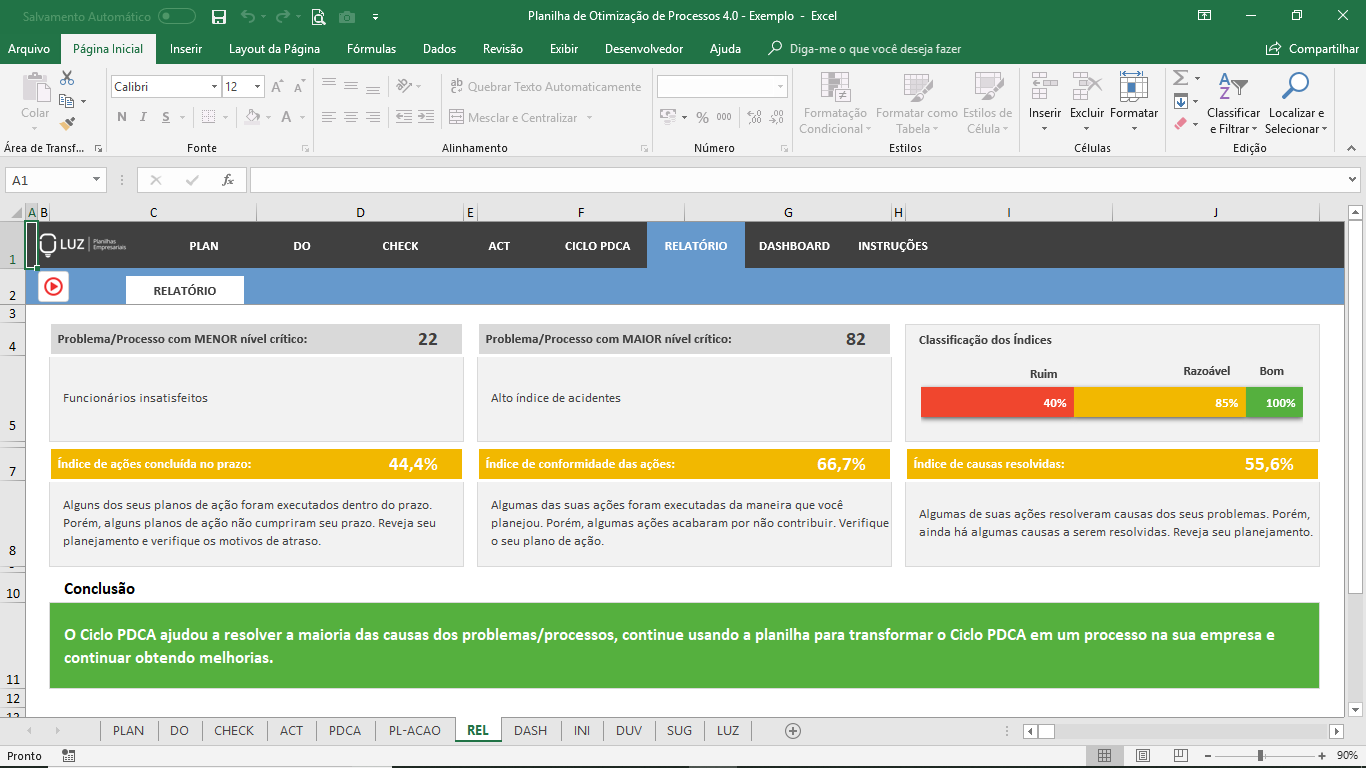Click the 90% zoom level indicator

click(x=1345, y=756)
